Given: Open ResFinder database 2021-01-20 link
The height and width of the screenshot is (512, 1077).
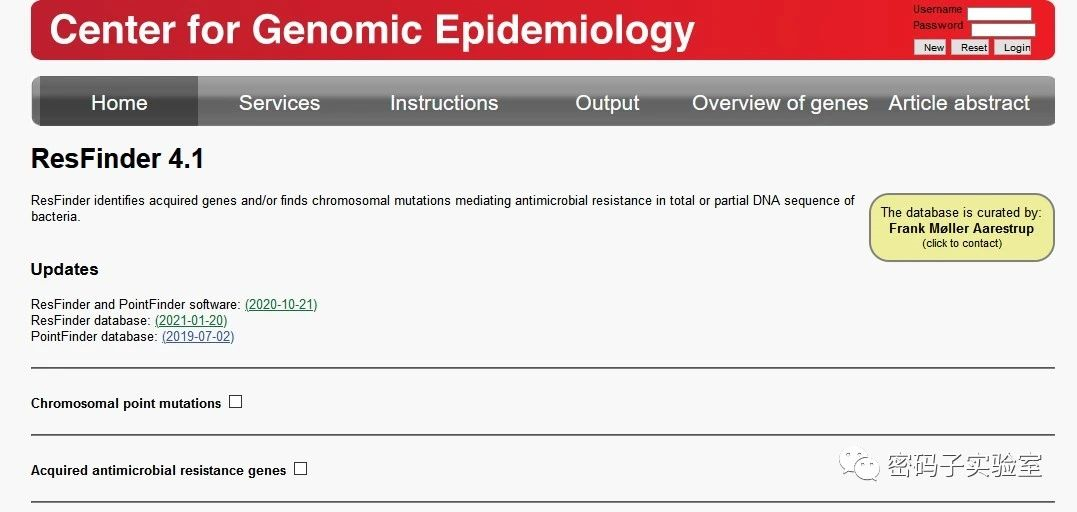Looking at the screenshot, I should click(x=191, y=320).
